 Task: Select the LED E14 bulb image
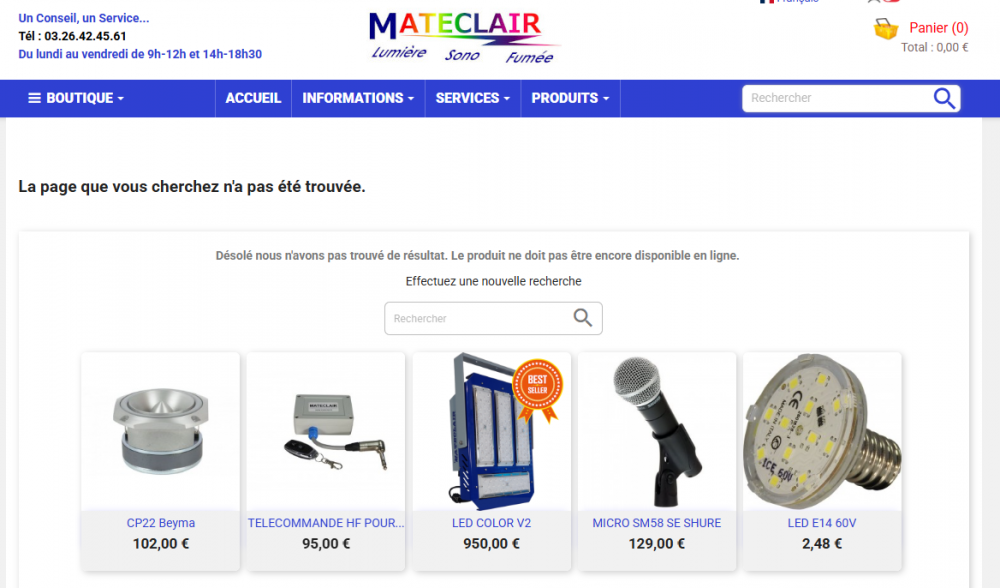click(x=822, y=431)
